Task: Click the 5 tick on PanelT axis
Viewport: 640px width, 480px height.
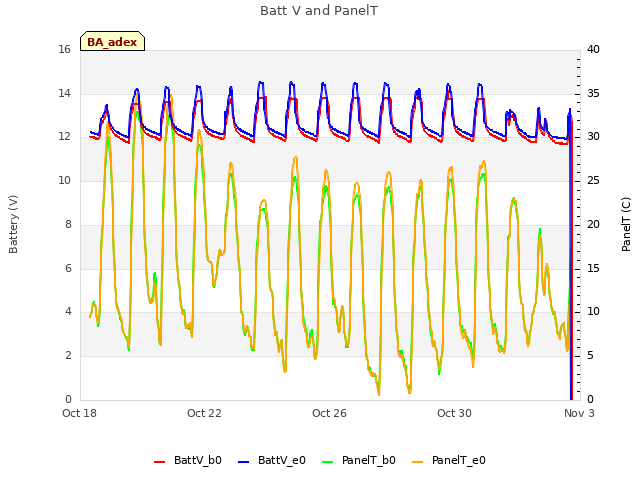Action: (590, 356)
